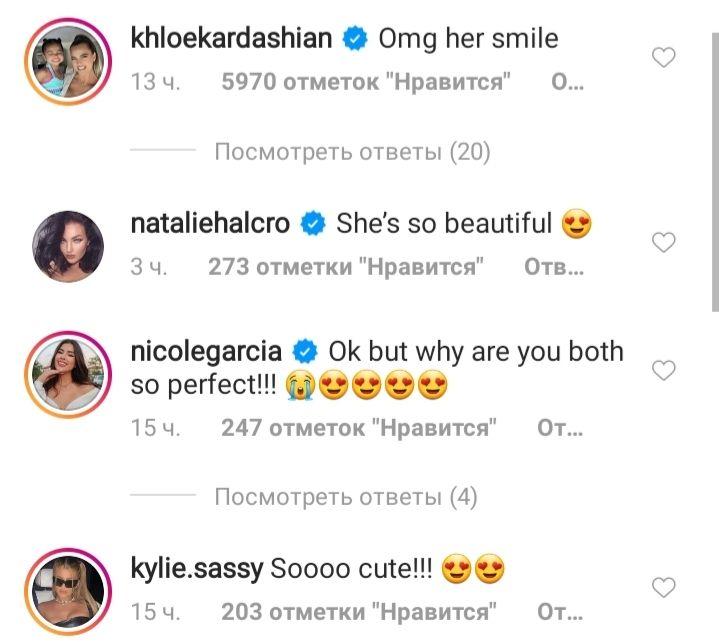719x642 pixels.
Task: Open the nataliehalcro username link
Action: (x=211, y=223)
